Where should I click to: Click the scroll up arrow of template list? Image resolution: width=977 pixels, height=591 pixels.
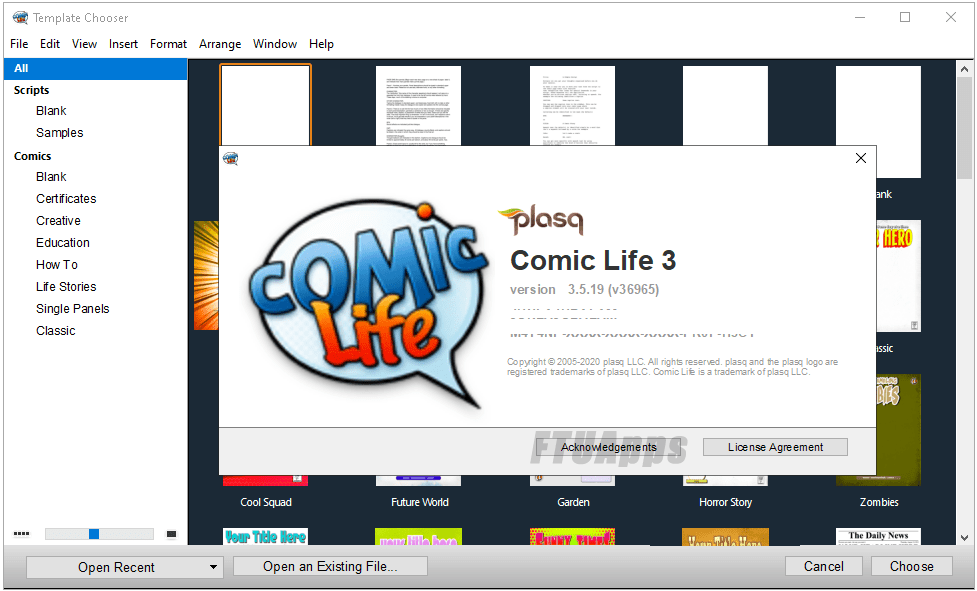[x=965, y=69]
